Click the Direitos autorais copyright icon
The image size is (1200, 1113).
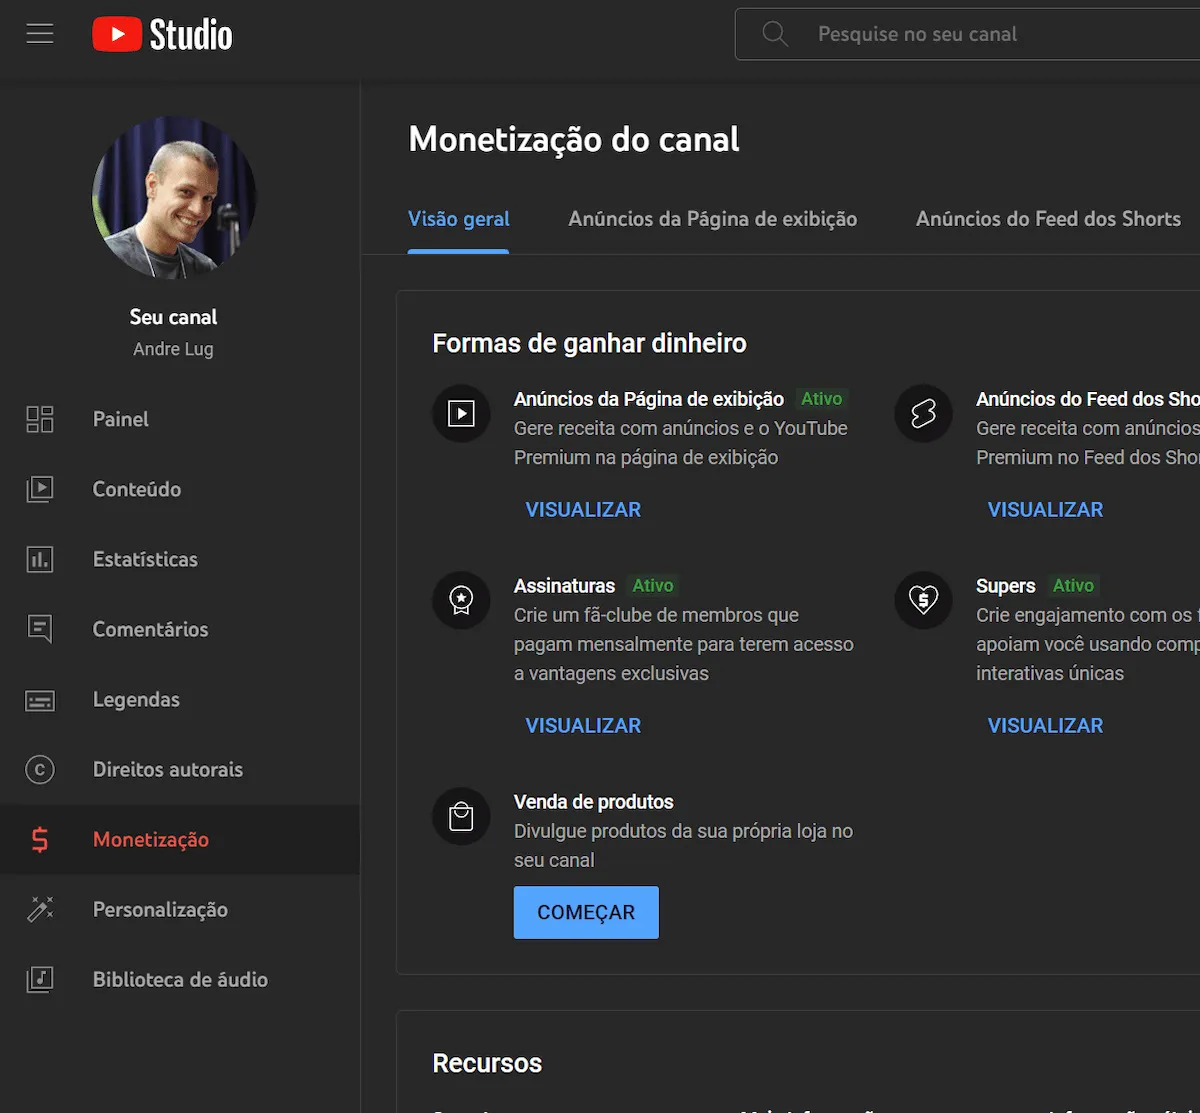click(x=40, y=769)
